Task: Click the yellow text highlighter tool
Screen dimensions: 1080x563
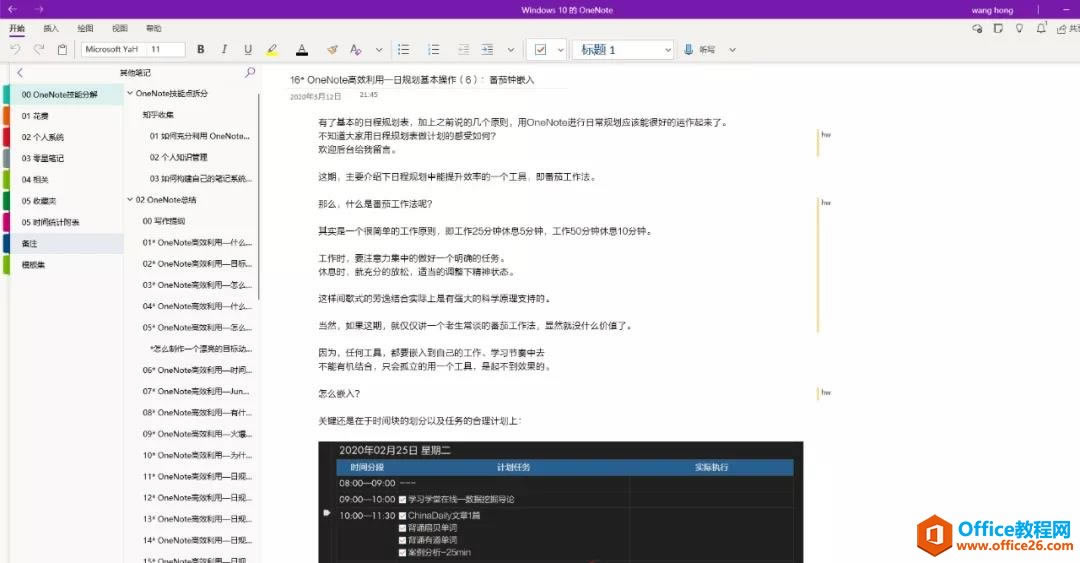Action: point(272,50)
